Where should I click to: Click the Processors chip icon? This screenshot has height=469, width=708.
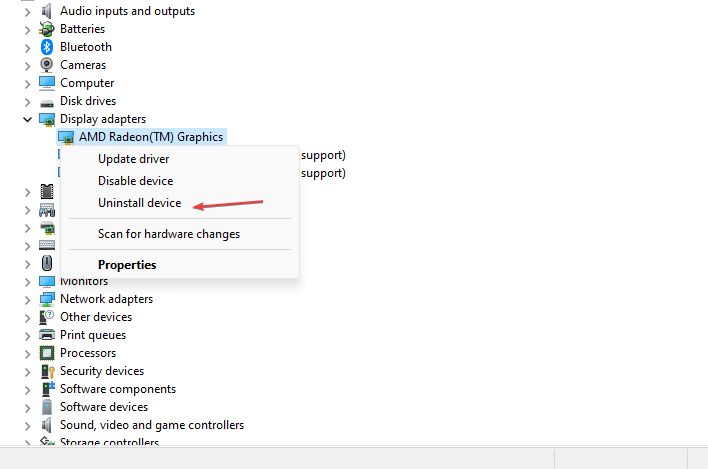(47, 353)
